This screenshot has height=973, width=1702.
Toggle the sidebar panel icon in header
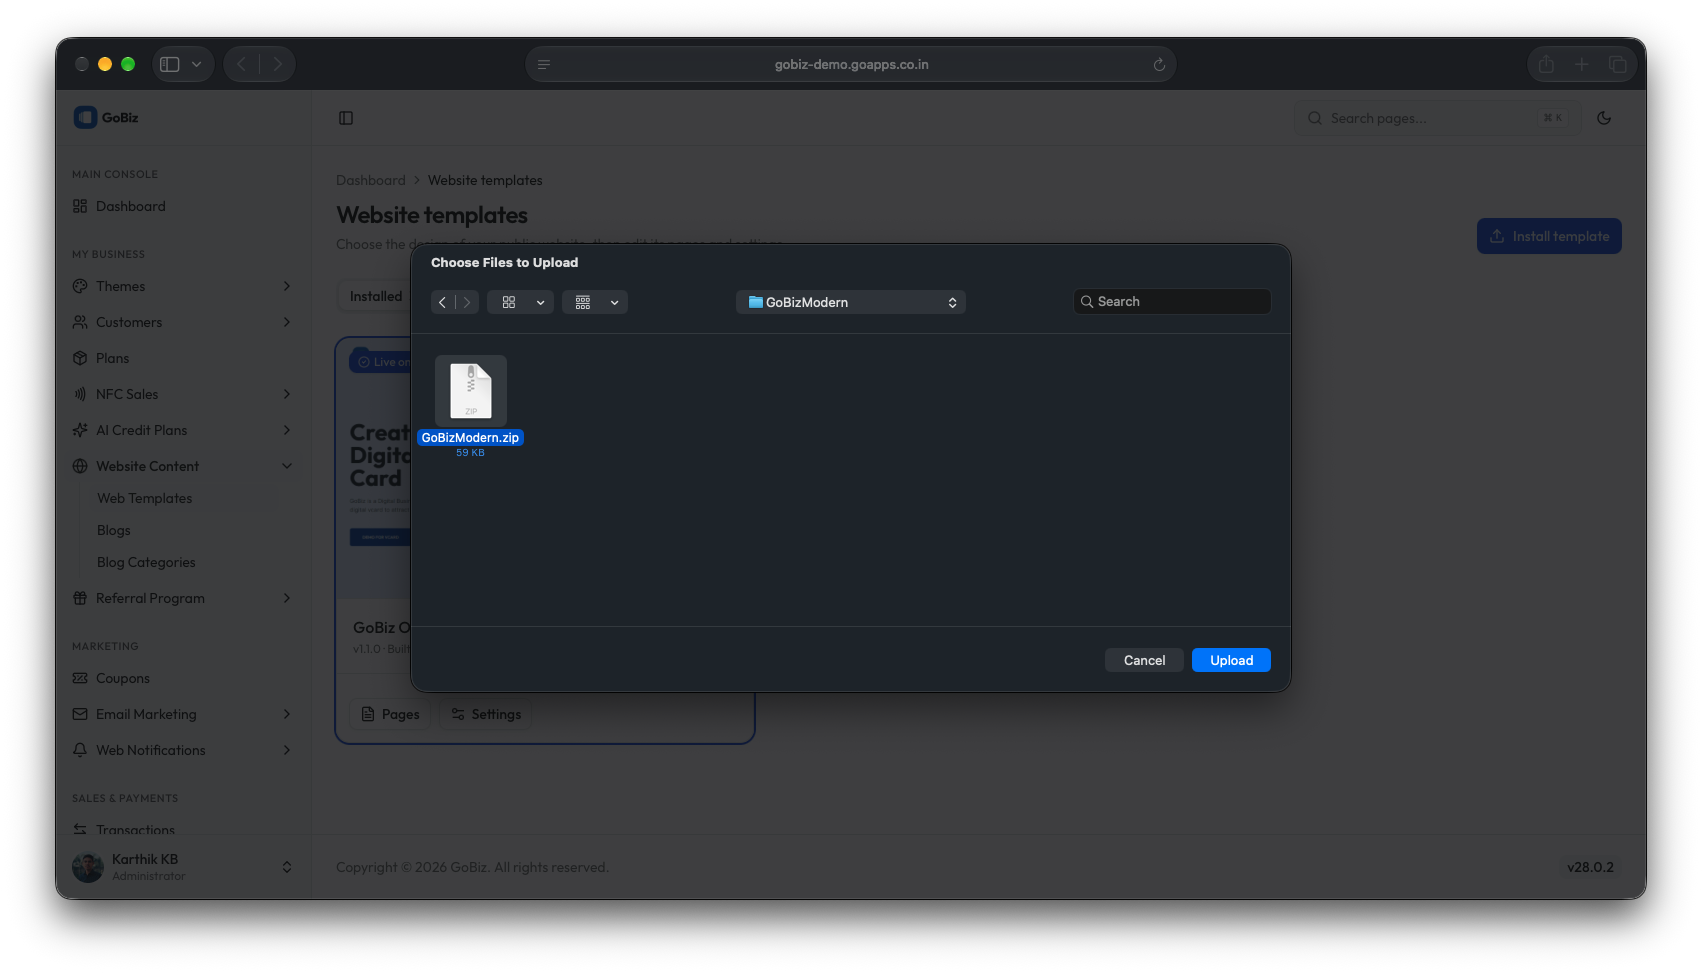pos(346,118)
